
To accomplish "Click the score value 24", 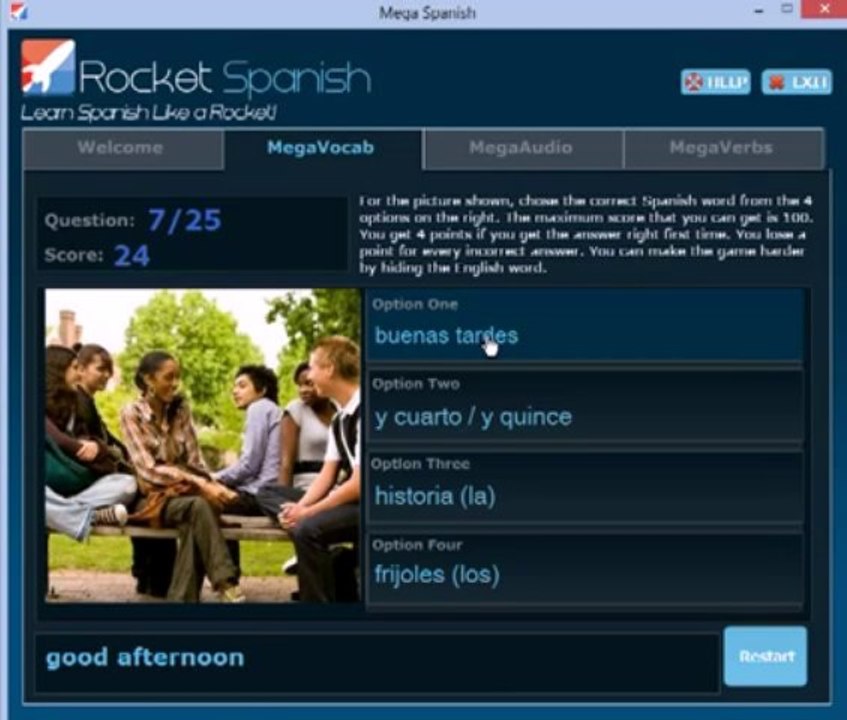I will pyautogui.click(x=132, y=256).
